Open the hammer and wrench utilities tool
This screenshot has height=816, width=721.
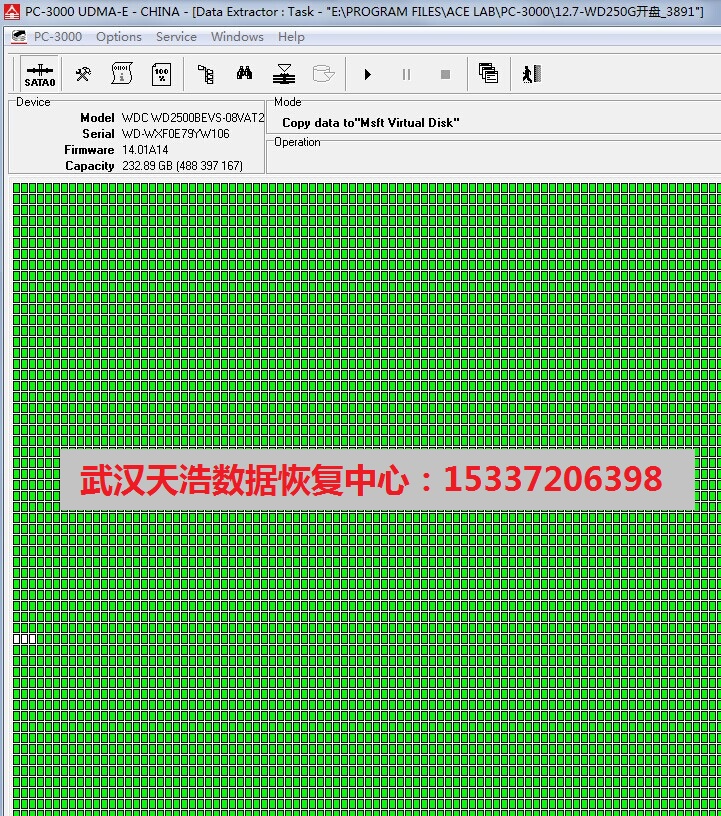coord(84,74)
